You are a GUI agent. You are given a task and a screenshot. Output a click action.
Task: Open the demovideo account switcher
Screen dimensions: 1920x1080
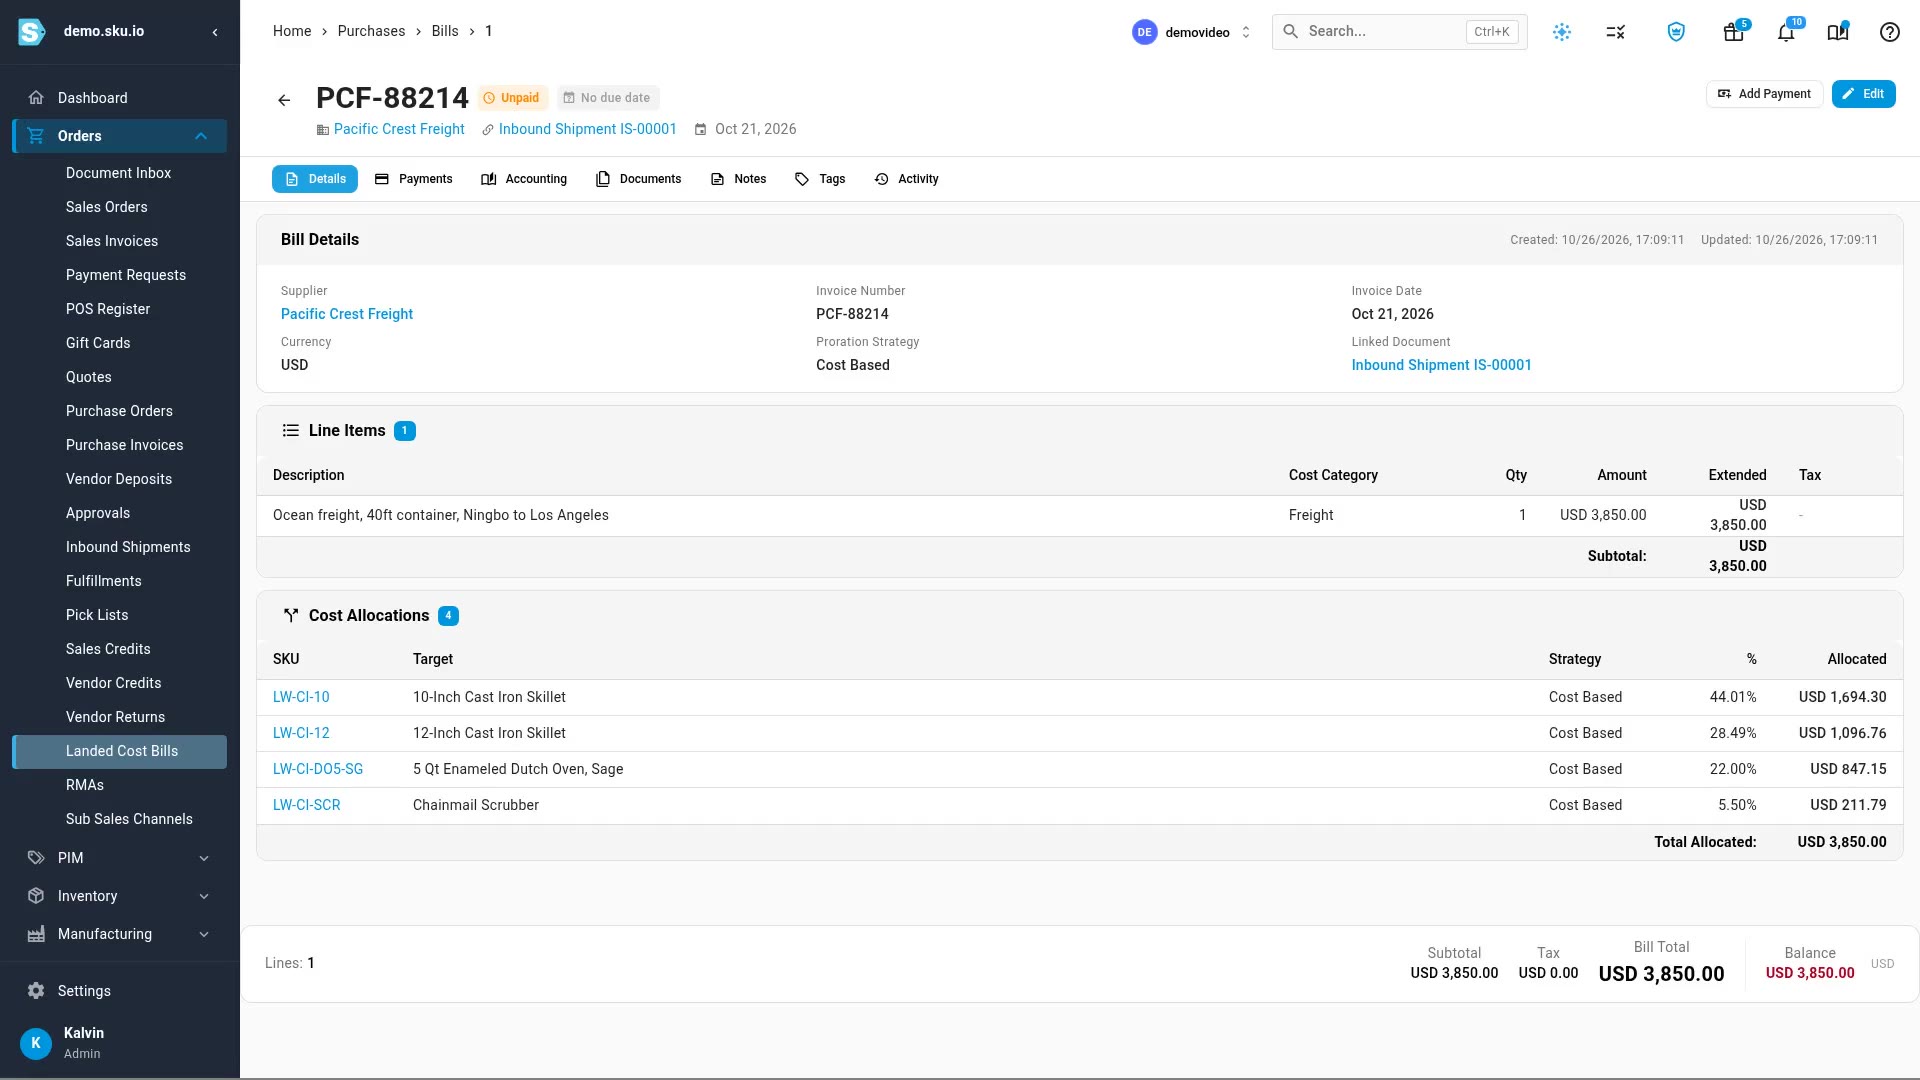[1192, 32]
